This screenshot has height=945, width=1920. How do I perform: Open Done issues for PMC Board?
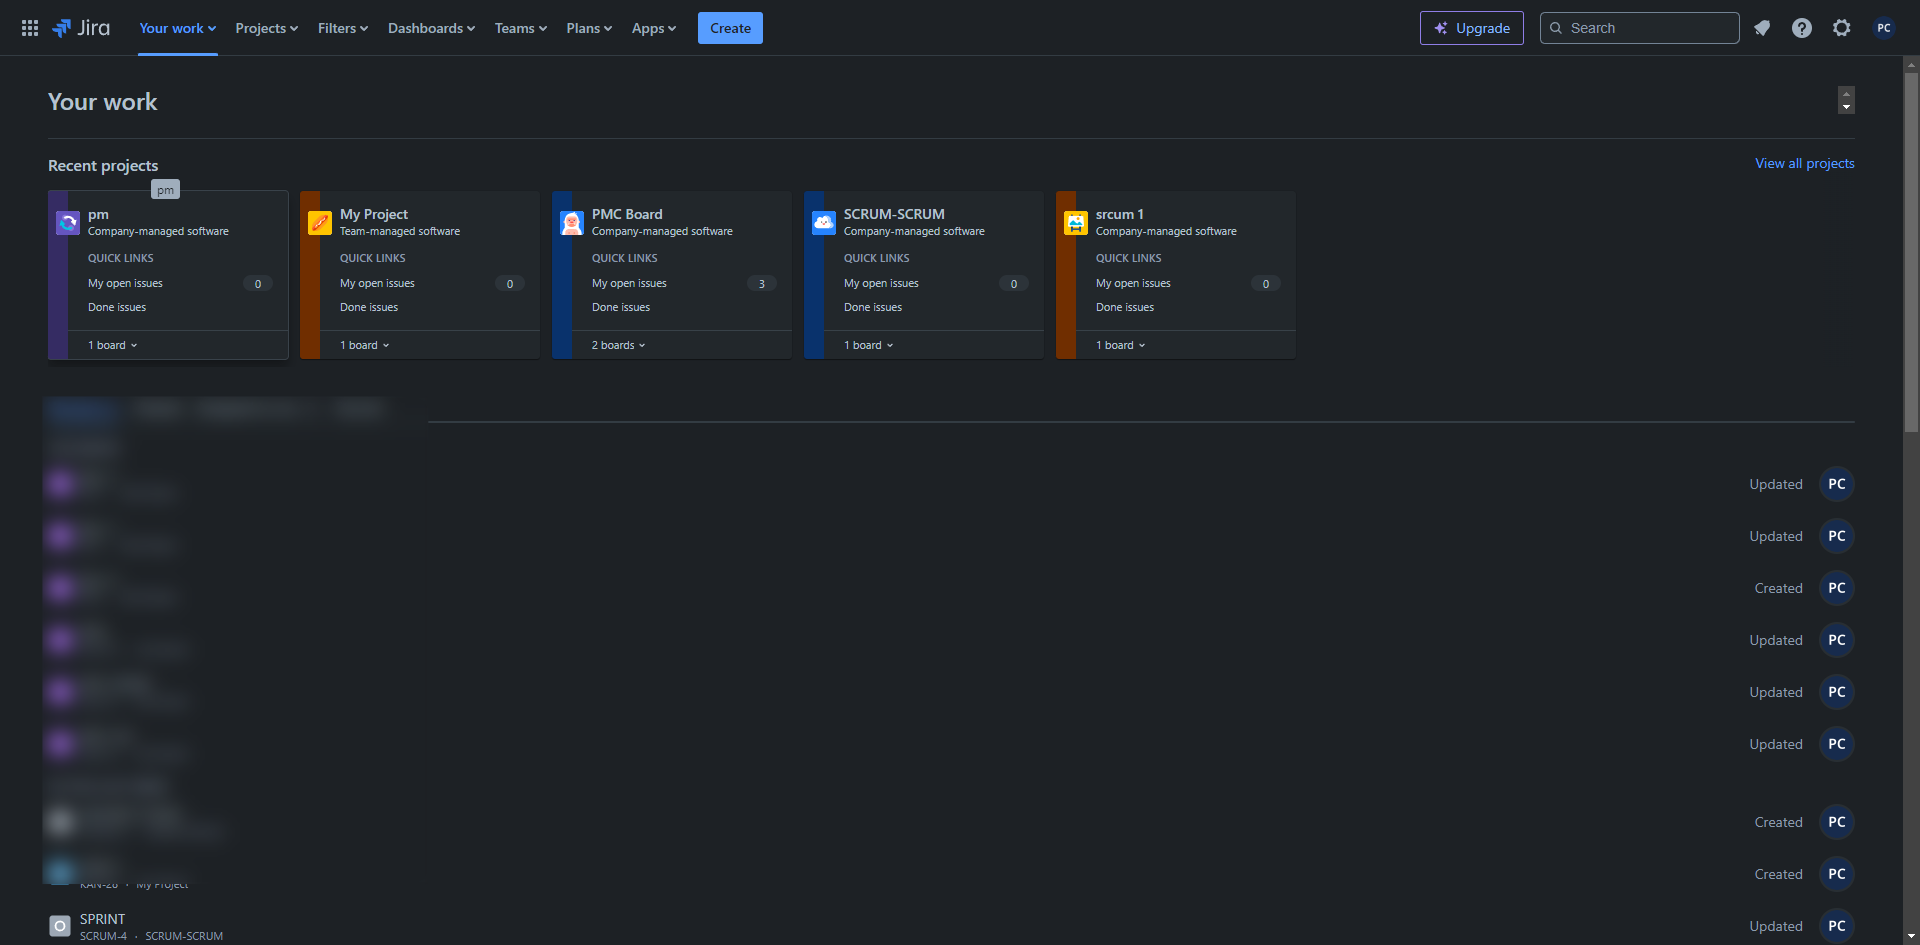(x=621, y=307)
